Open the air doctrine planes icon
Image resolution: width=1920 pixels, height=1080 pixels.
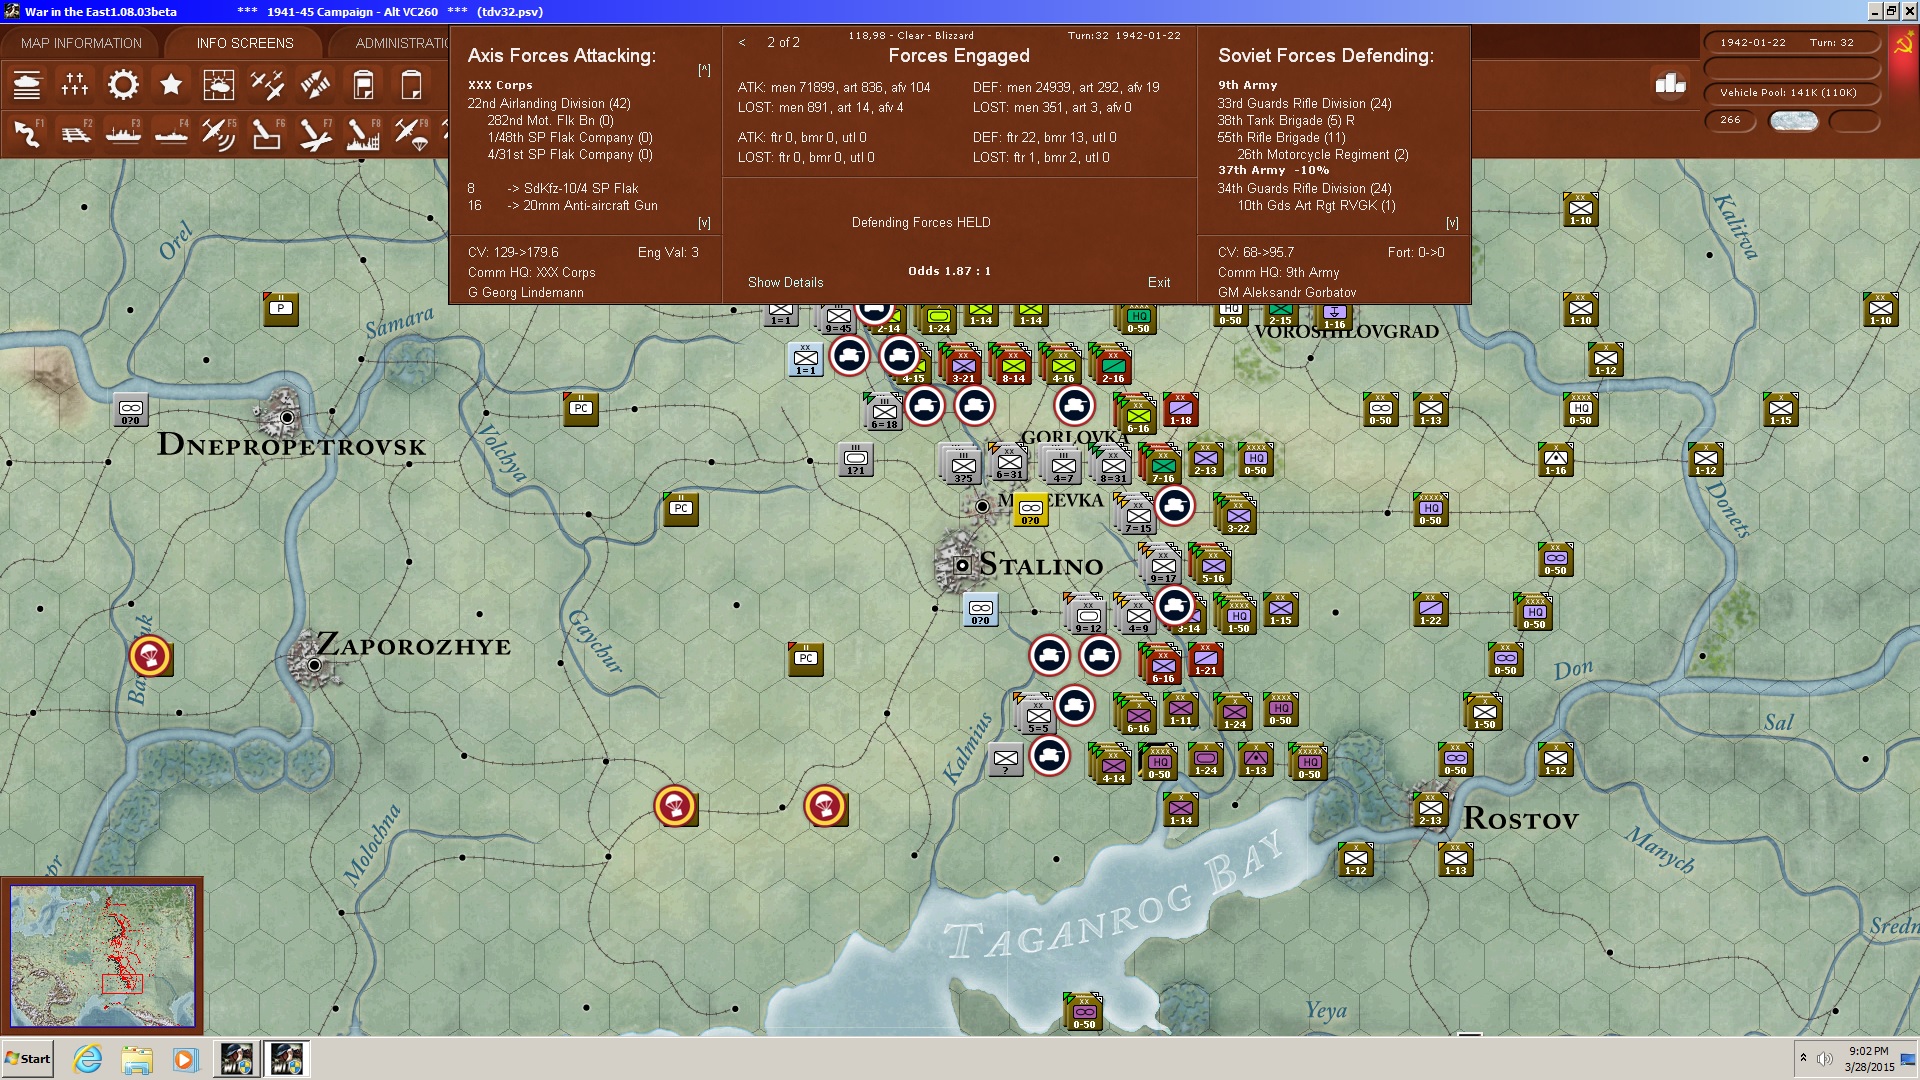pyautogui.click(x=267, y=85)
